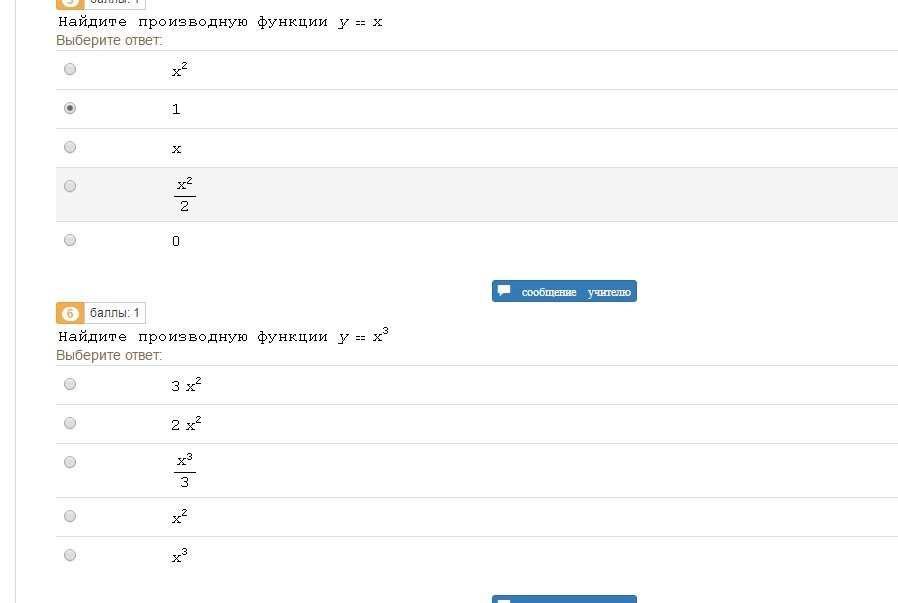Click the question text 'y = x³'
This screenshot has height=603, width=898.
click(x=364, y=335)
